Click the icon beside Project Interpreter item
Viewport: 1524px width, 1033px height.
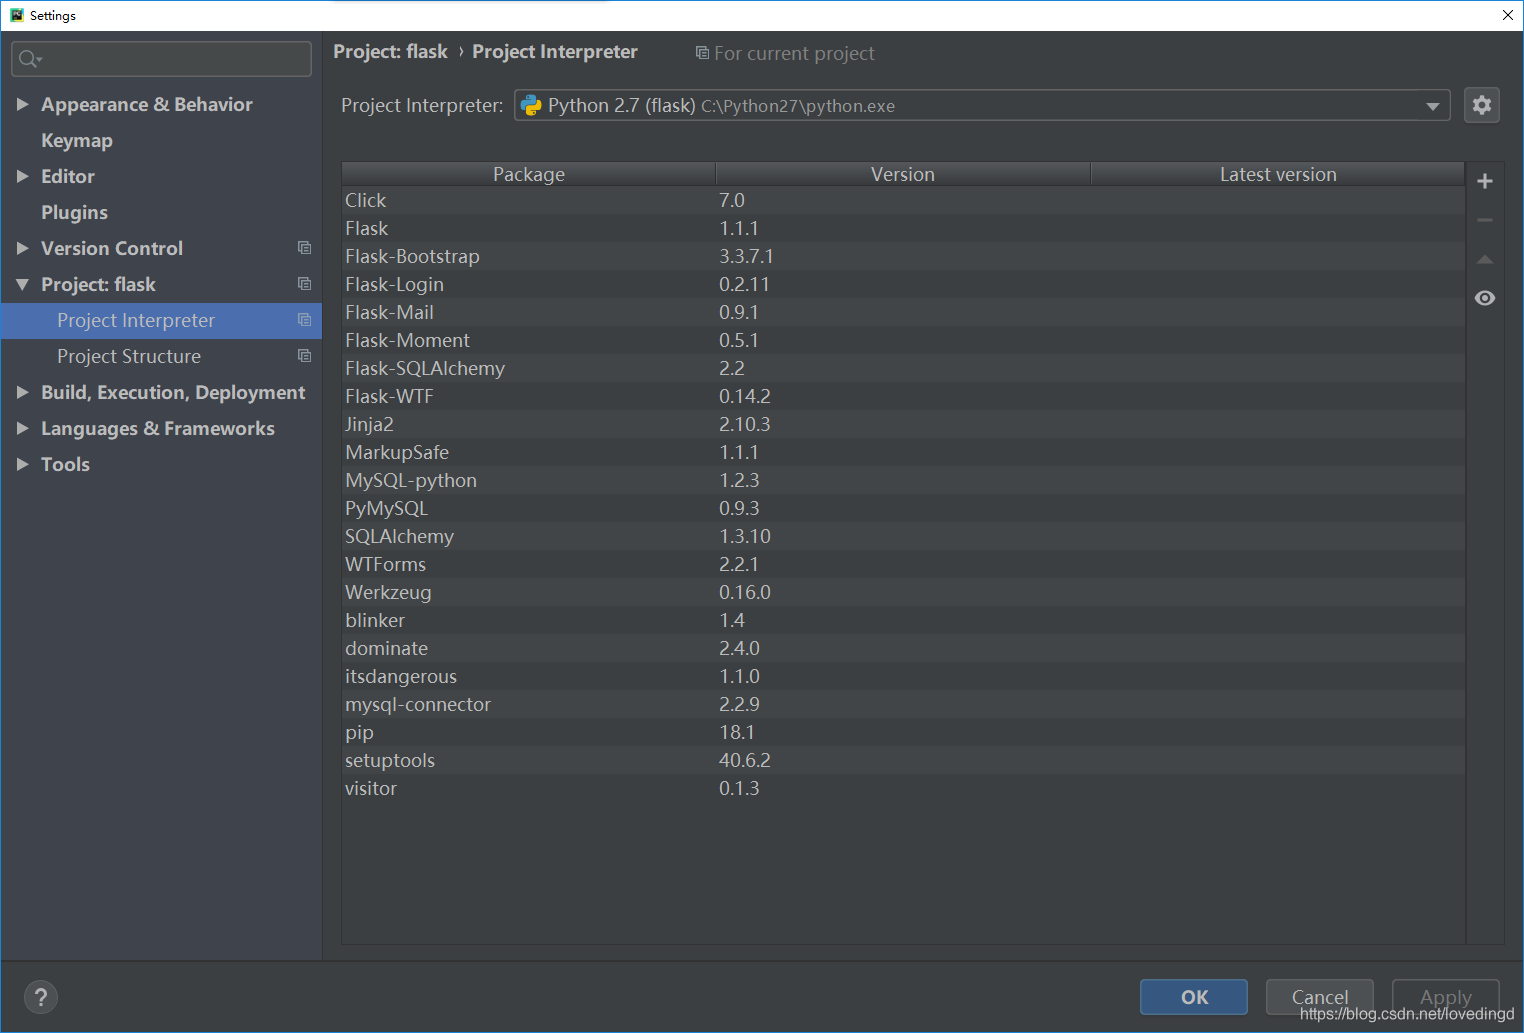[304, 320]
